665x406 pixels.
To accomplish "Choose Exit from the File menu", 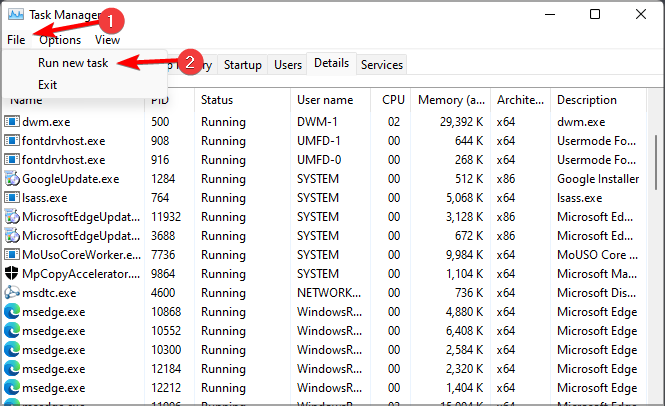I will [x=48, y=85].
